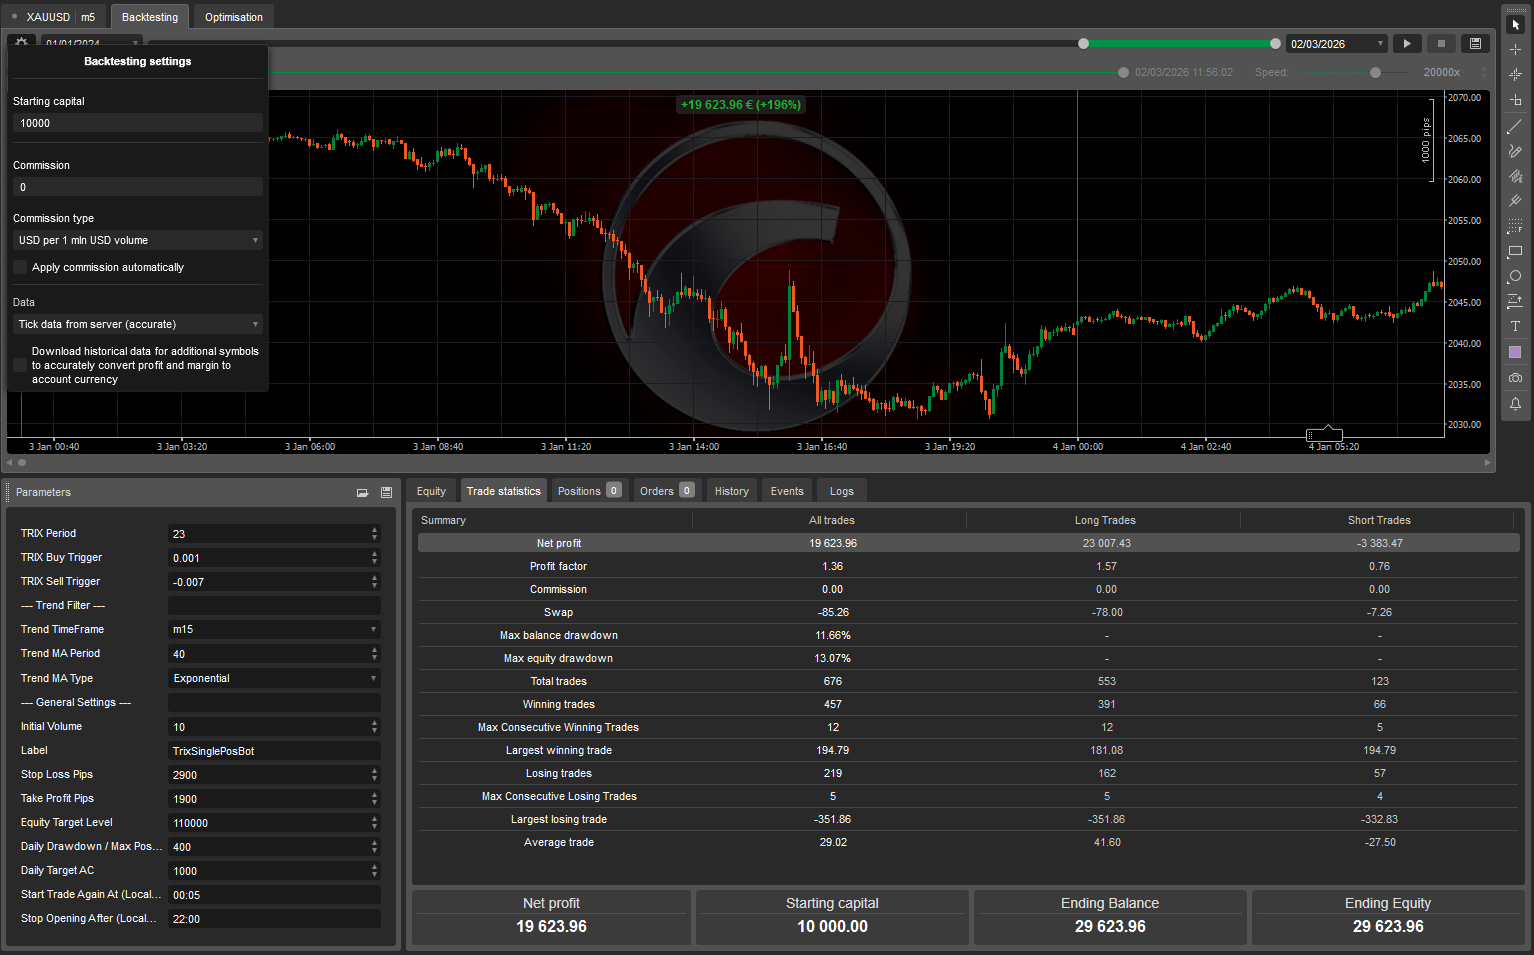Select the trend line drawing tool

pyautogui.click(x=1515, y=126)
